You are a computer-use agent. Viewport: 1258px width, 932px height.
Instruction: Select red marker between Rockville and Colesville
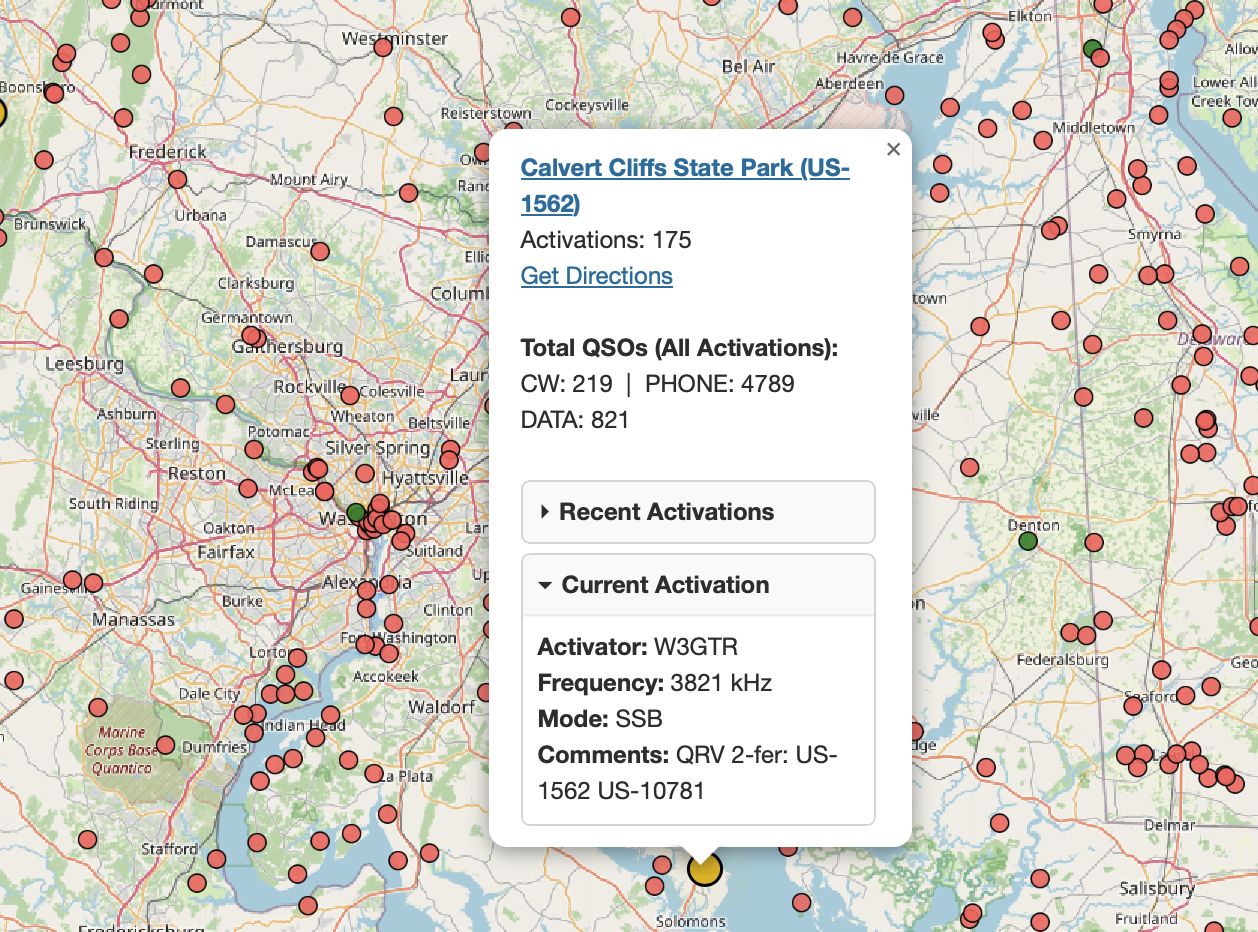350,394
